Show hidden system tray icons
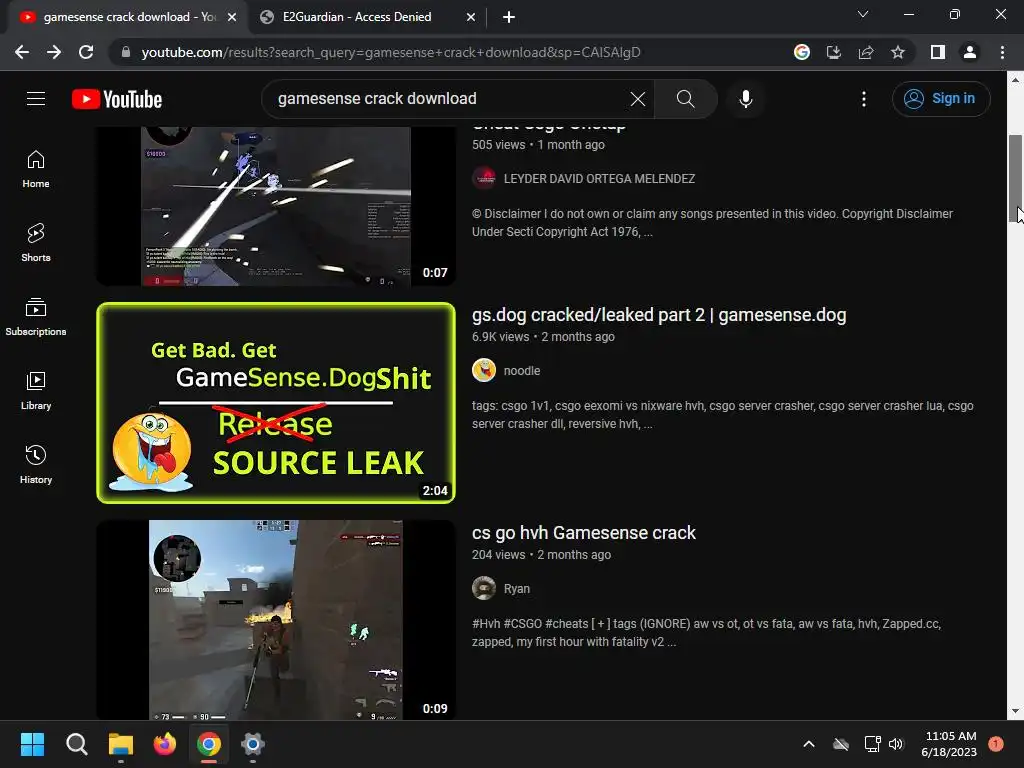The width and height of the screenshot is (1024, 768). click(x=808, y=744)
